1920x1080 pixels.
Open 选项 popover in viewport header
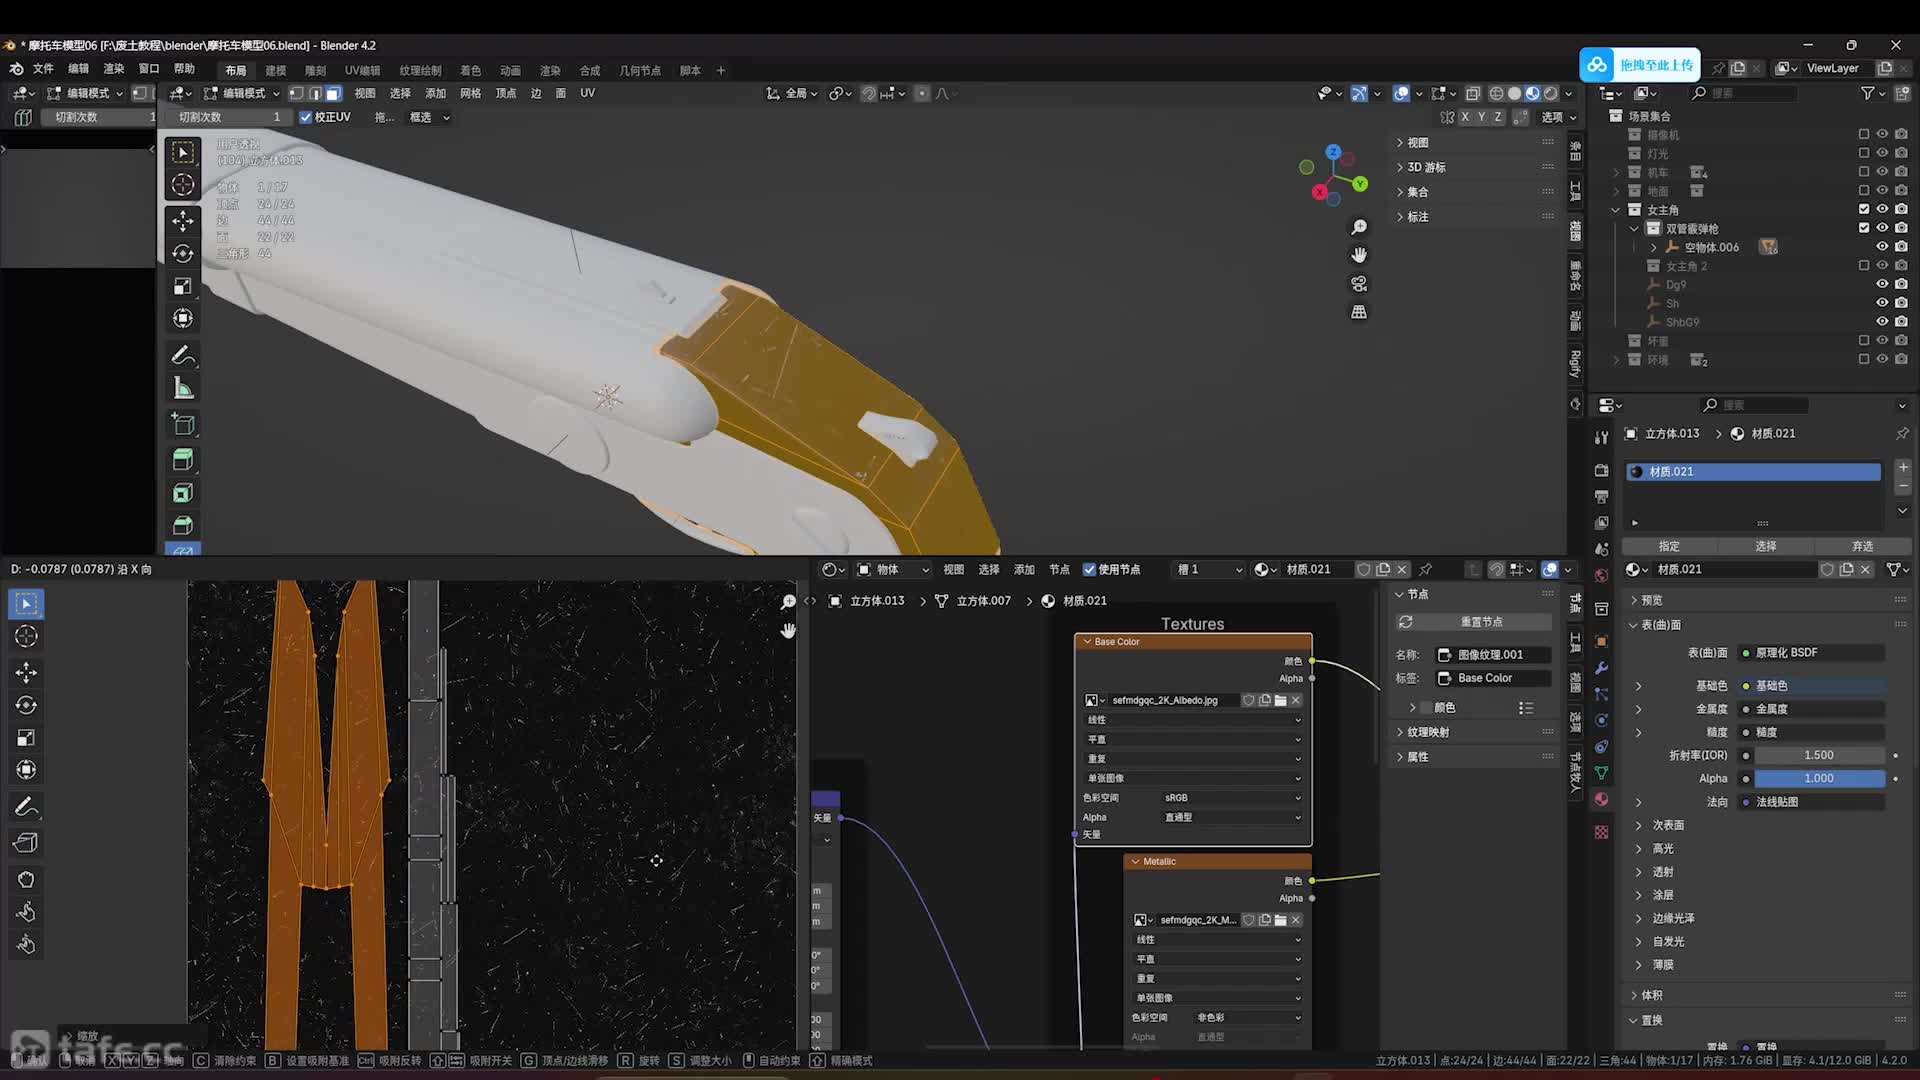coord(1558,117)
